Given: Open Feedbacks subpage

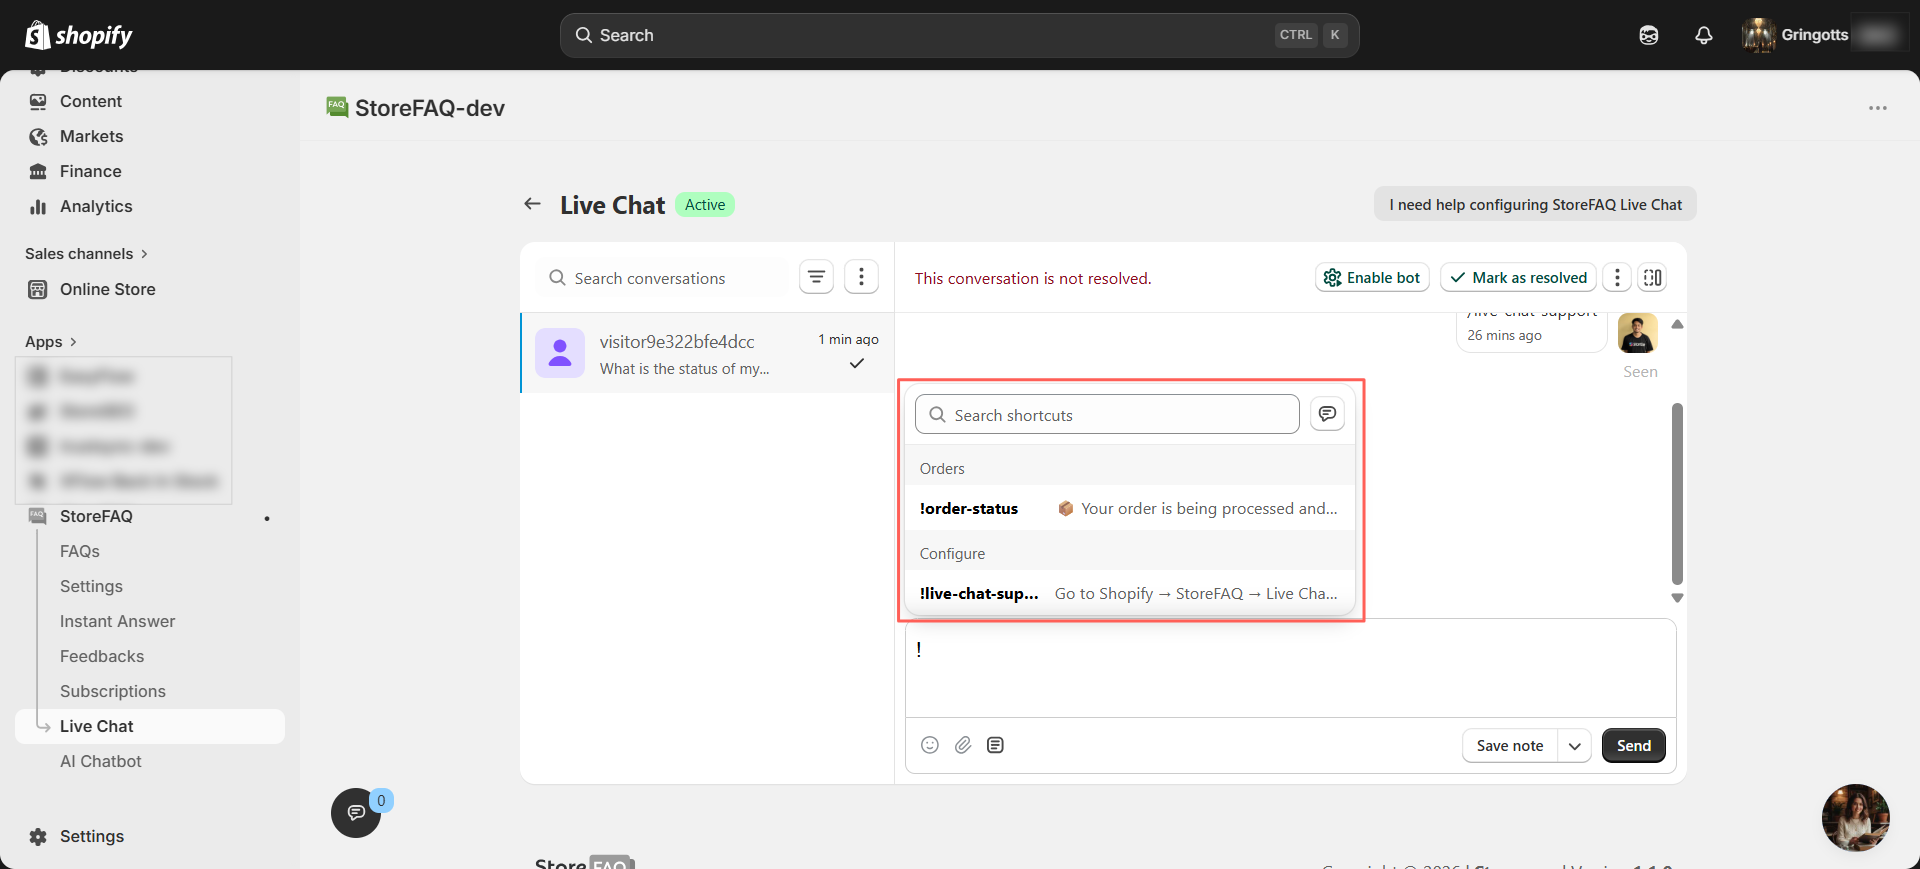Looking at the screenshot, I should [x=102, y=656].
